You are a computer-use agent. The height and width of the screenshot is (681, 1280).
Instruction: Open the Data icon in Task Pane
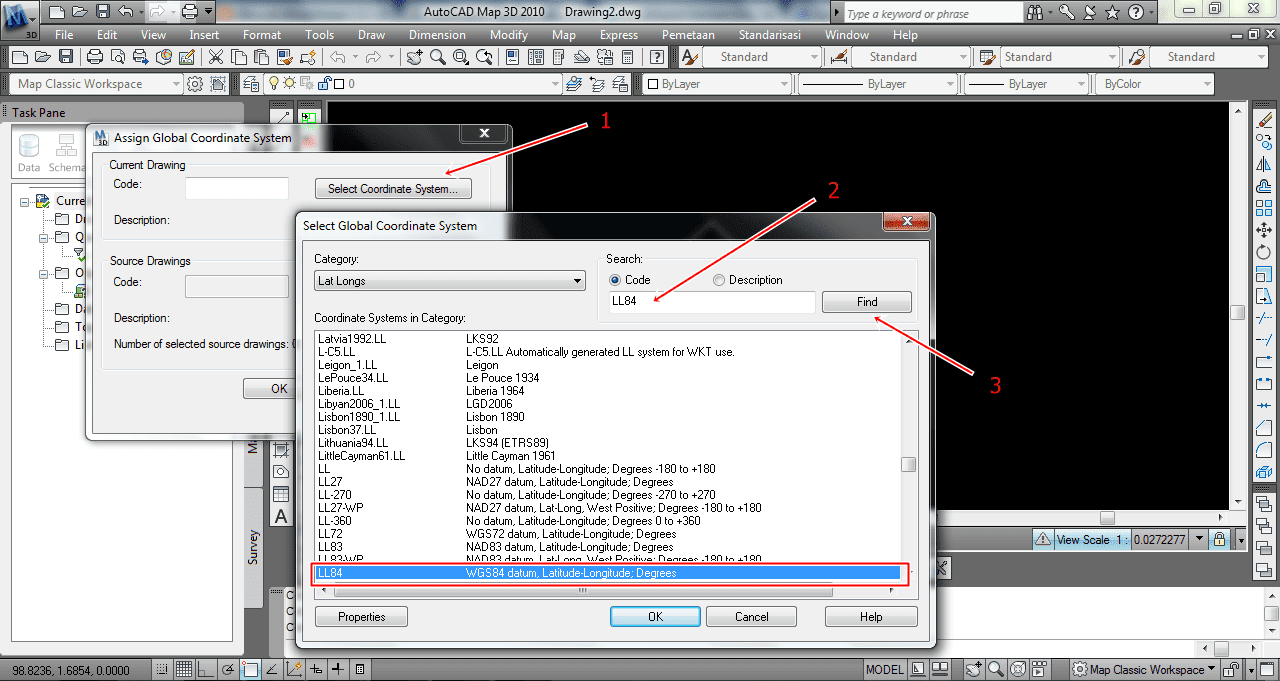[x=29, y=153]
